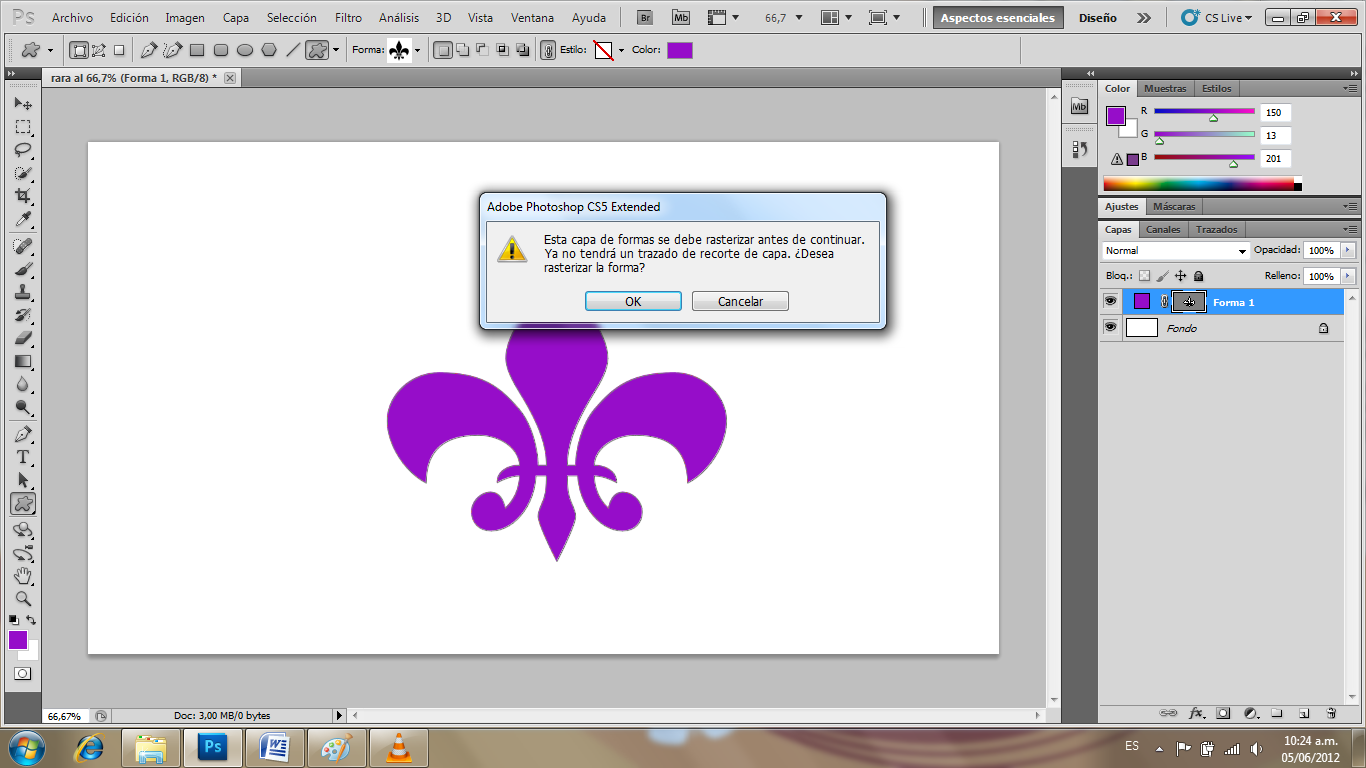
Task: Select the Move tool
Action: click(23, 104)
